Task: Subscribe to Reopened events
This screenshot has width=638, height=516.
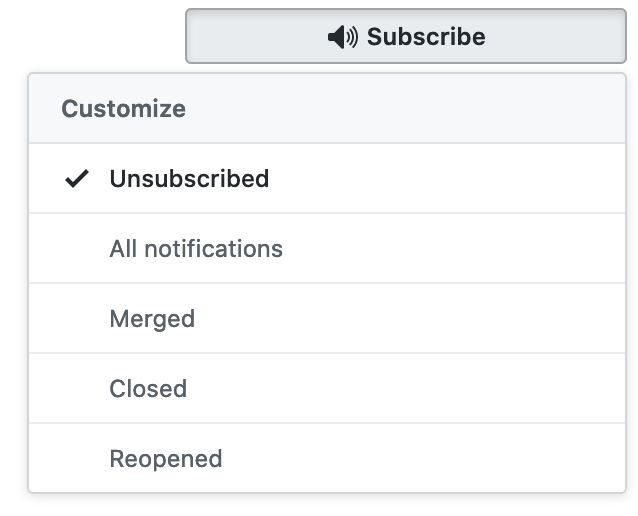Action: click(x=166, y=459)
